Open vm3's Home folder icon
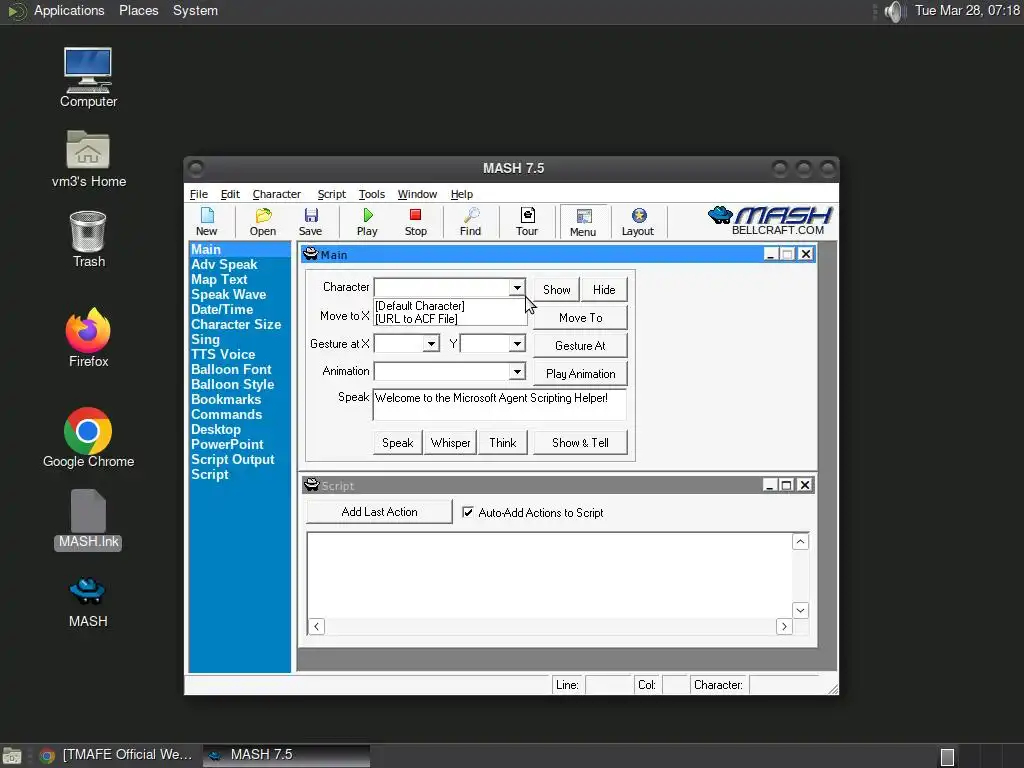The height and width of the screenshot is (768, 1024). pyautogui.click(x=89, y=159)
